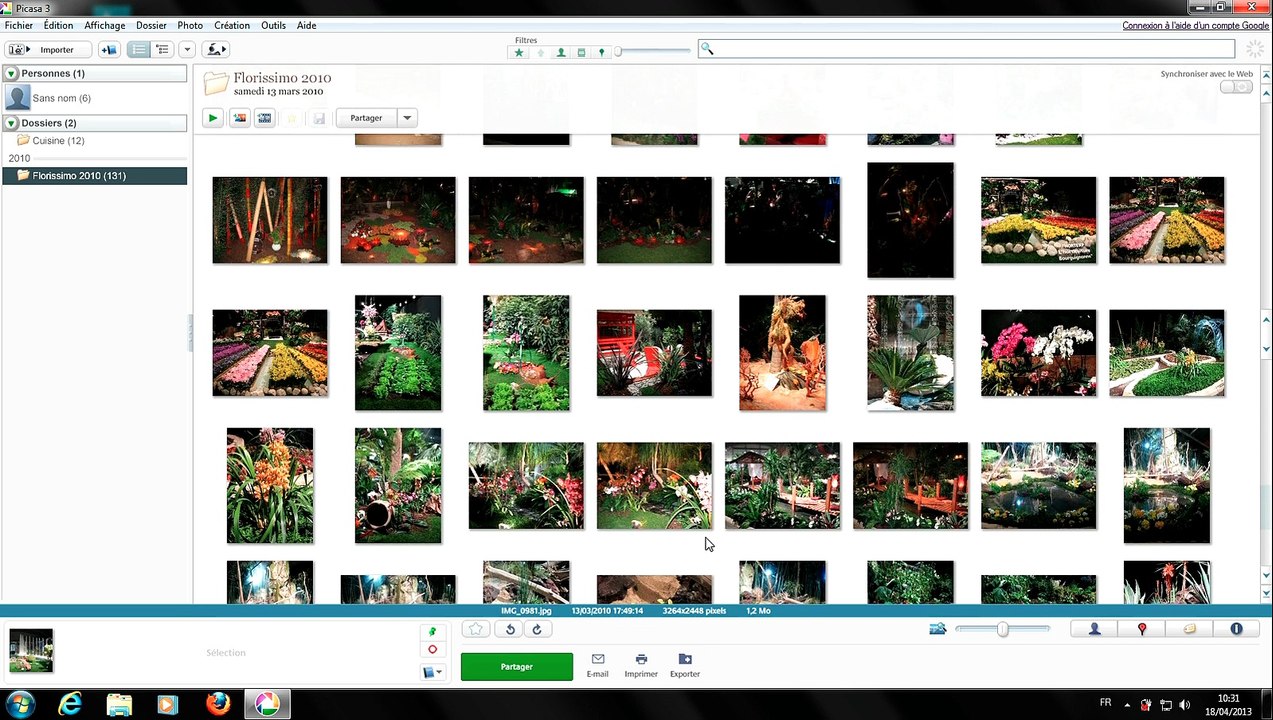The width and height of the screenshot is (1273, 720).
Task: Open the Partager dropdown arrow in header
Action: click(x=407, y=118)
